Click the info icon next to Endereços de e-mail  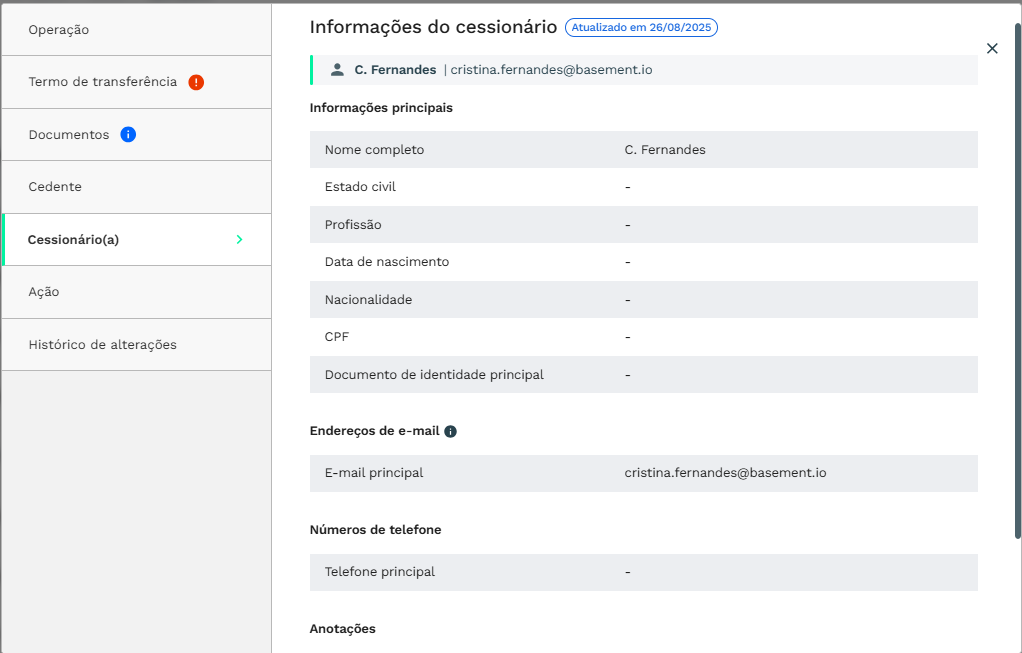pos(450,431)
